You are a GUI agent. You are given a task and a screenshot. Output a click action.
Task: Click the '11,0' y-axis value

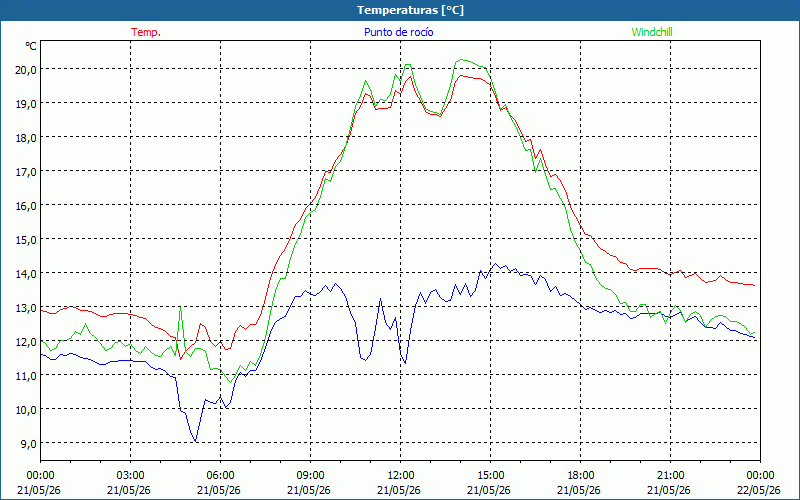(26, 376)
